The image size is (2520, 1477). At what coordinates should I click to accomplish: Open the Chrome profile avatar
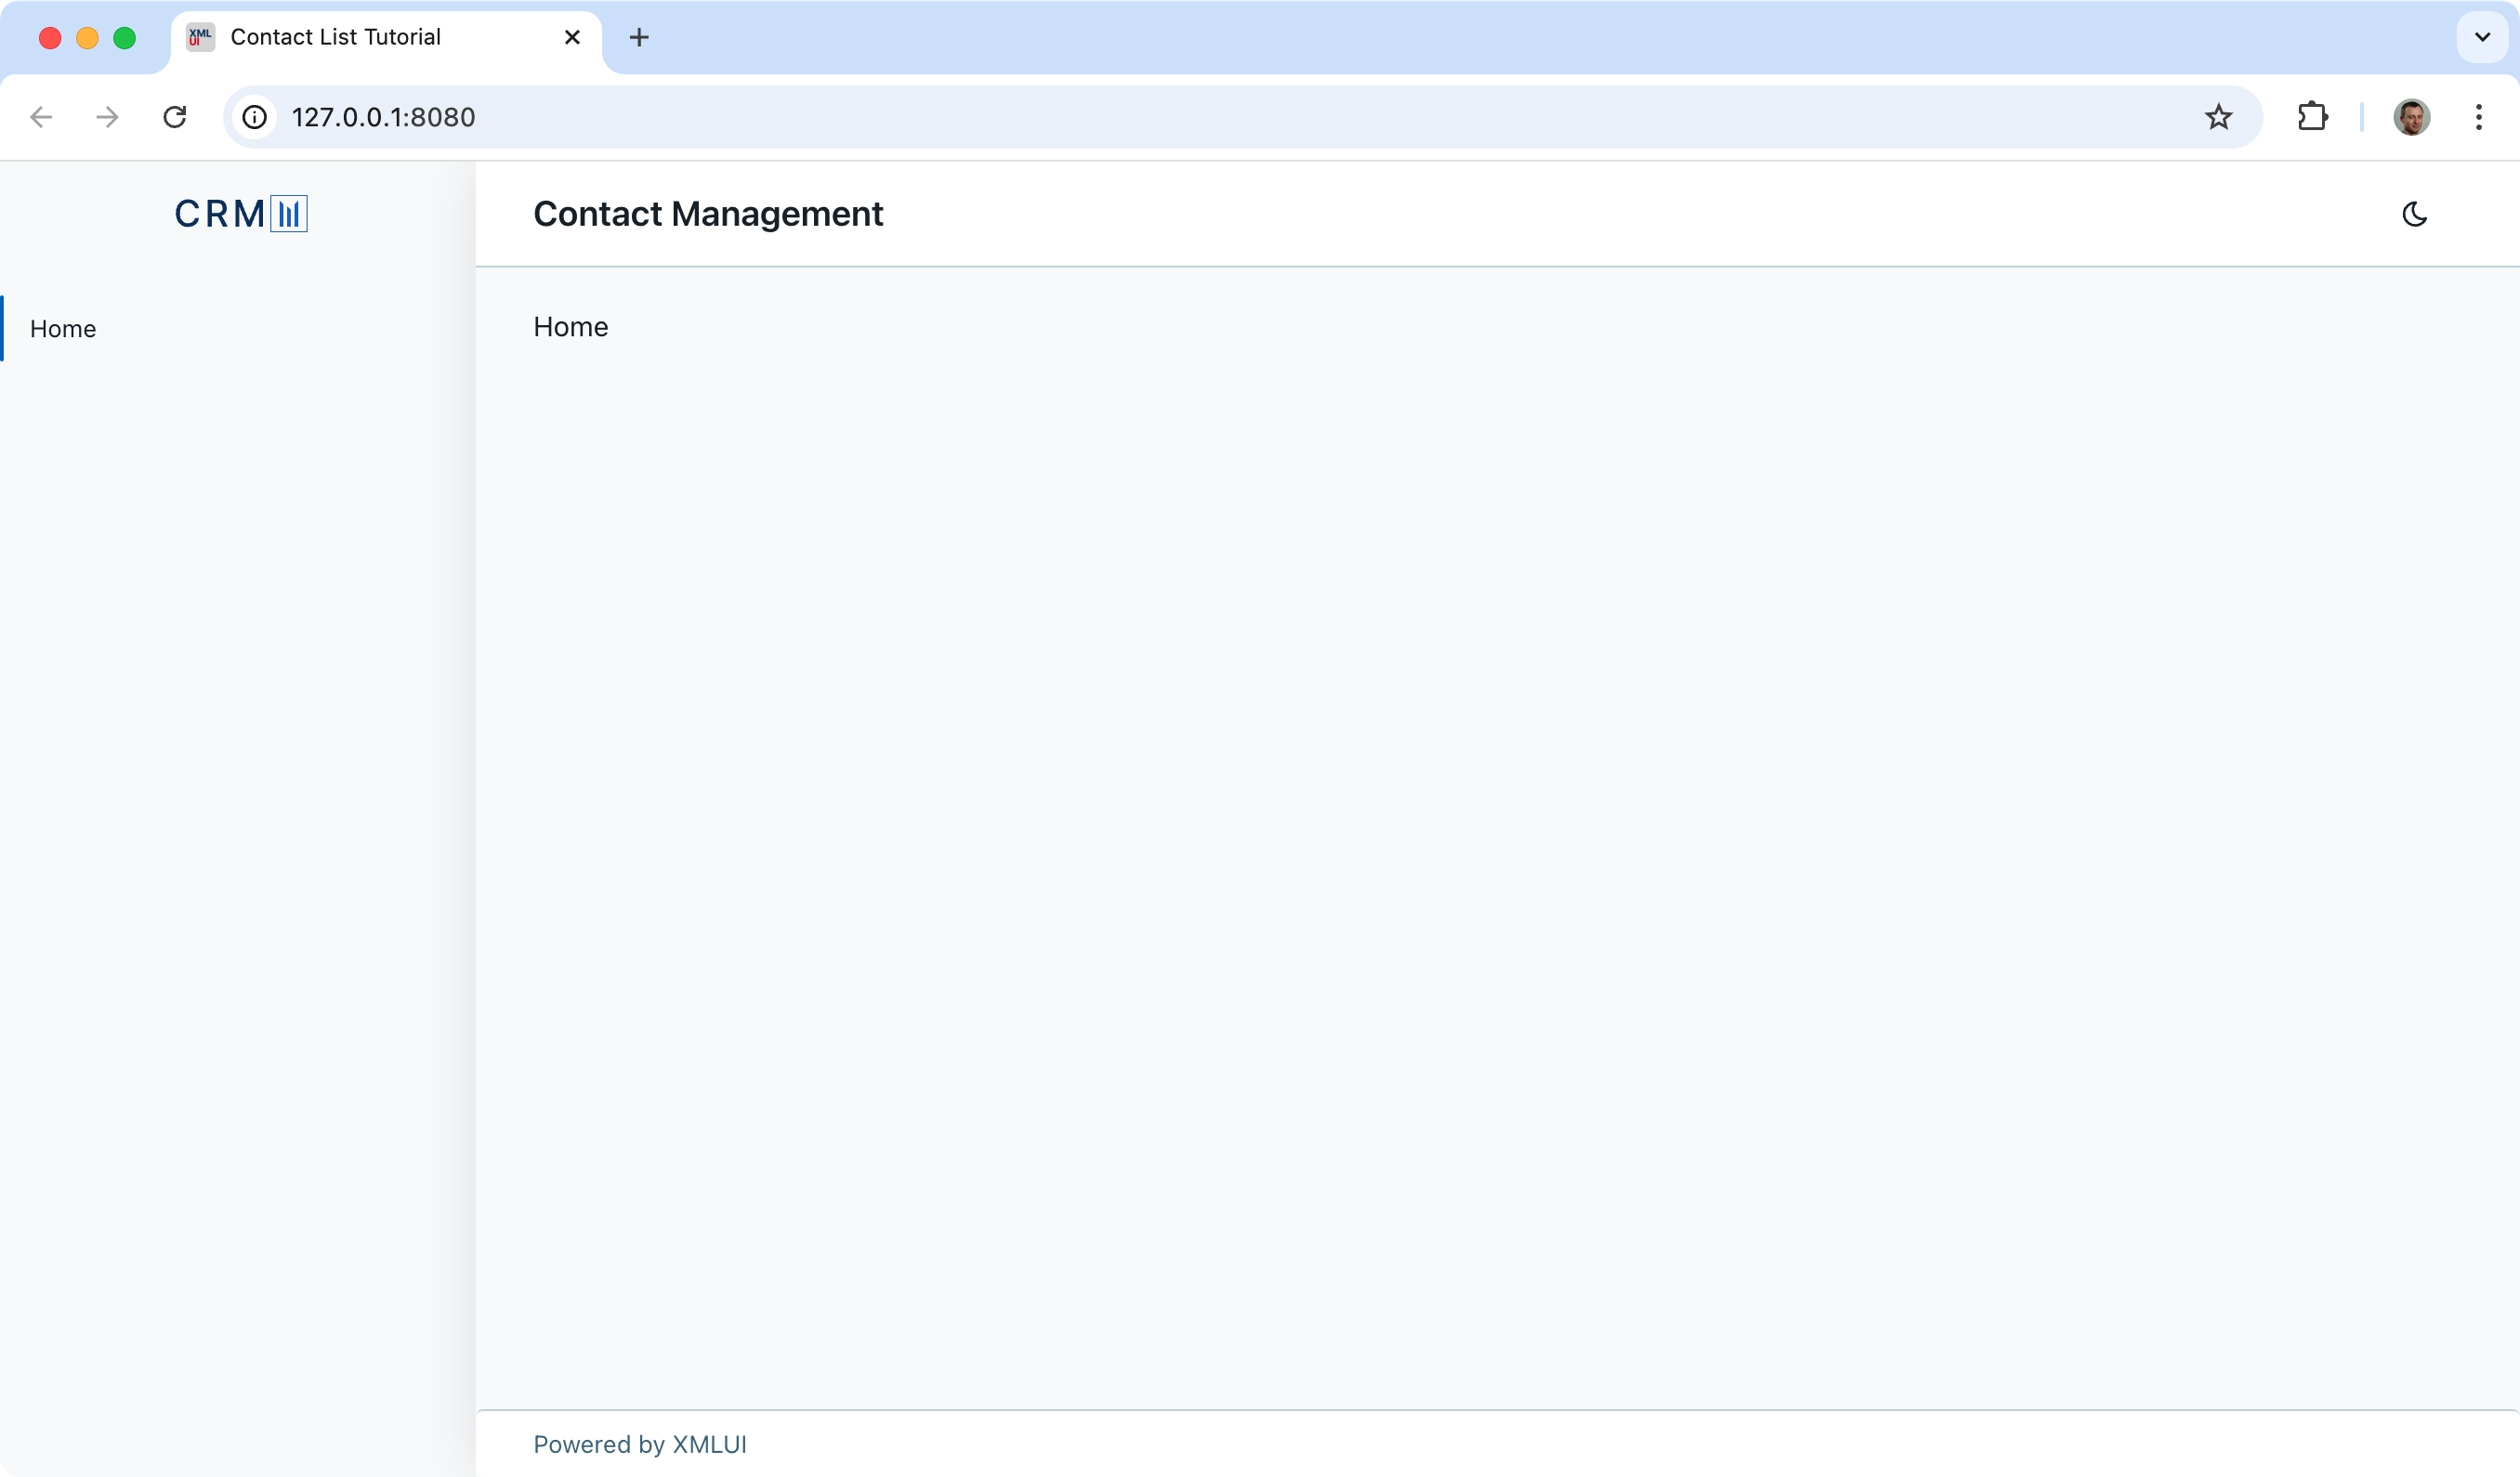click(x=2411, y=117)
